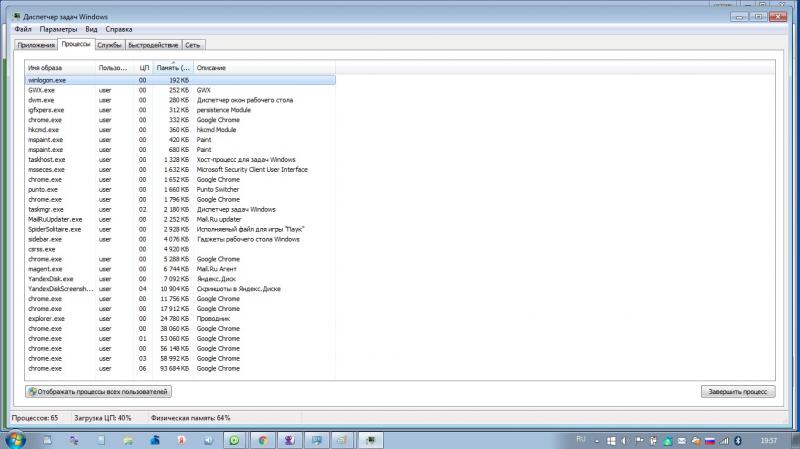Click the Процессов: 65 status text

(x=35, y=418)
